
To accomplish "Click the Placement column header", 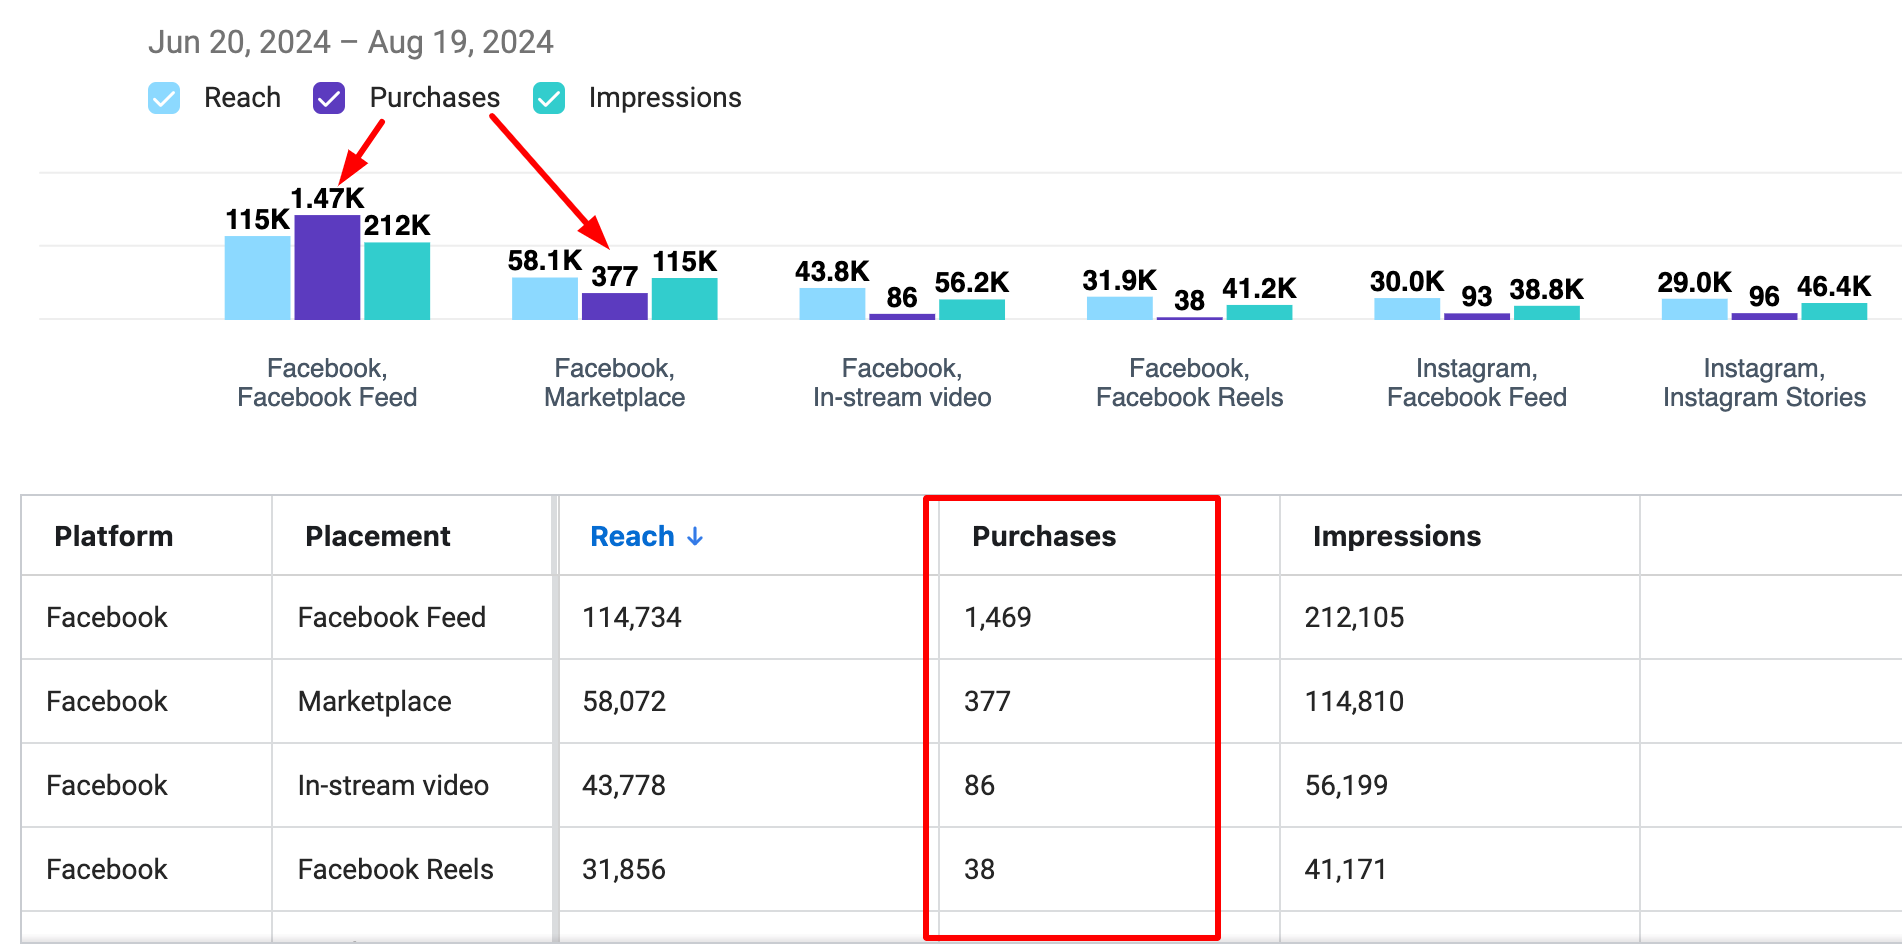I will (x=378, y=537).
